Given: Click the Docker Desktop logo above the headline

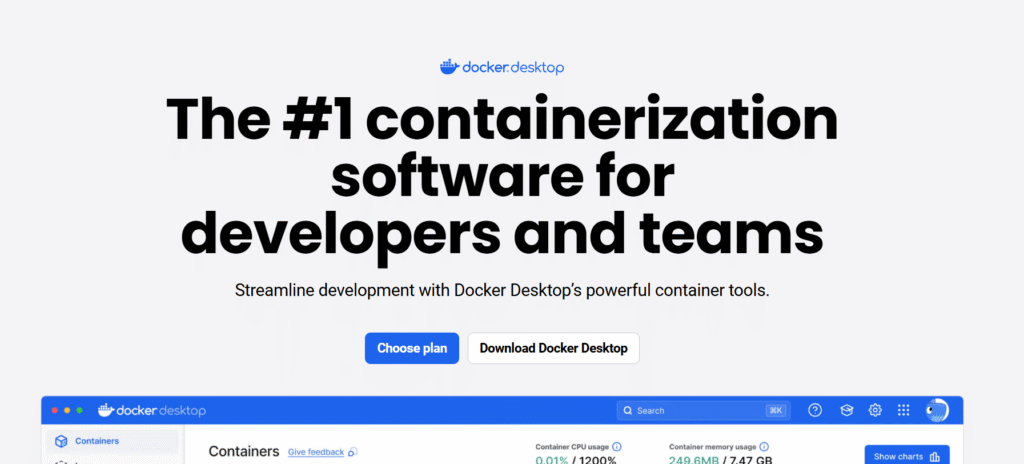Looking at the screenshot, I should click(x=501, y=68).
